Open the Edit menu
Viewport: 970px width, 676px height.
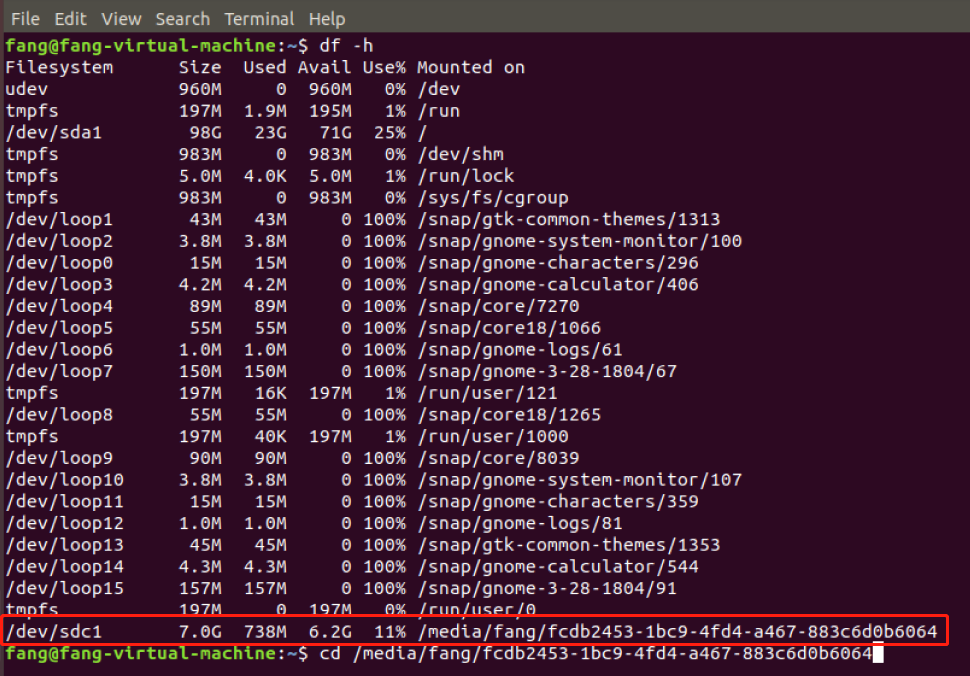click(x=70, y=19)
